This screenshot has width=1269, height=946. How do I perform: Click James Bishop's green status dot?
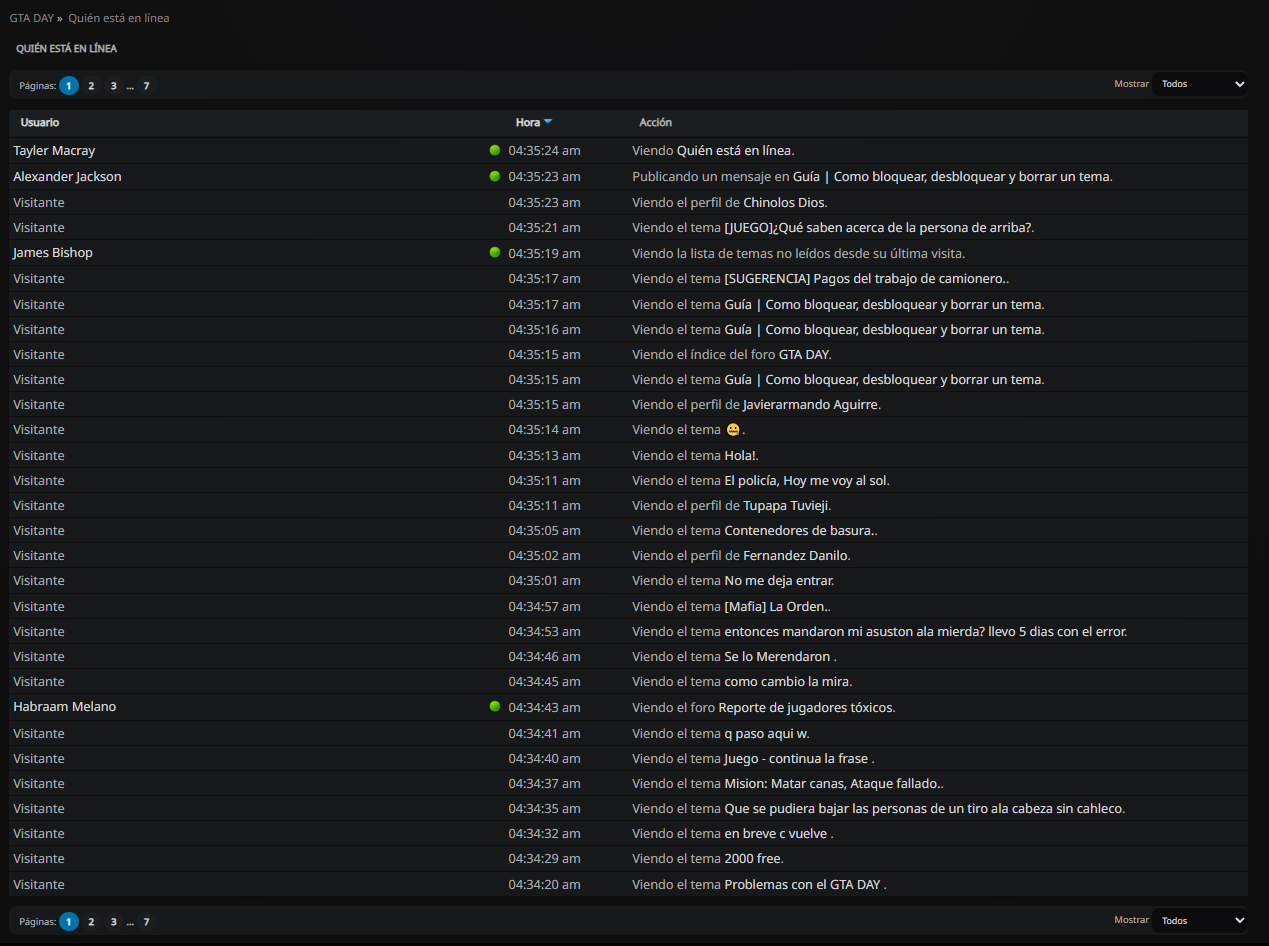click(494, 253)
